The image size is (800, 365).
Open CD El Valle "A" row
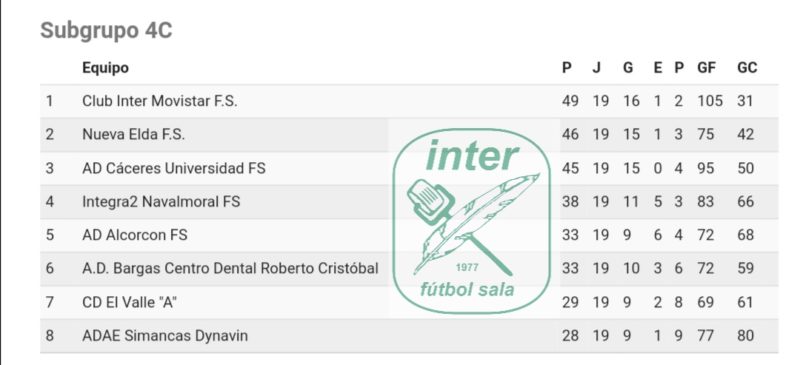tap(409, 302)
